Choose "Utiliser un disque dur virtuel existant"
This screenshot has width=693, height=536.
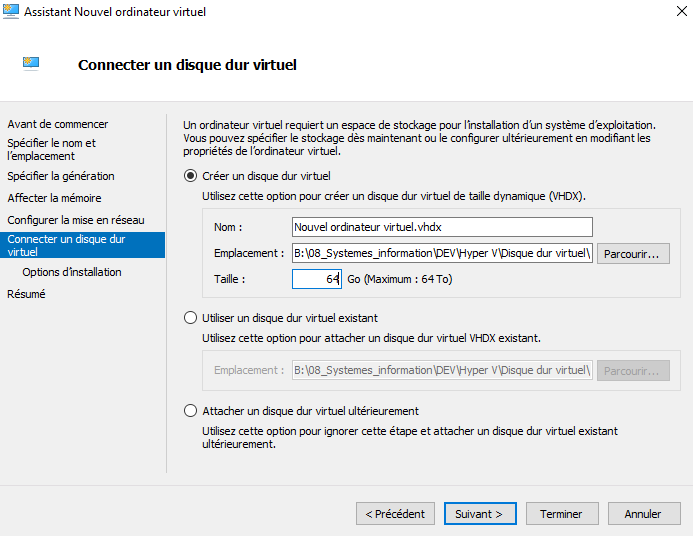tap(191, 318)
